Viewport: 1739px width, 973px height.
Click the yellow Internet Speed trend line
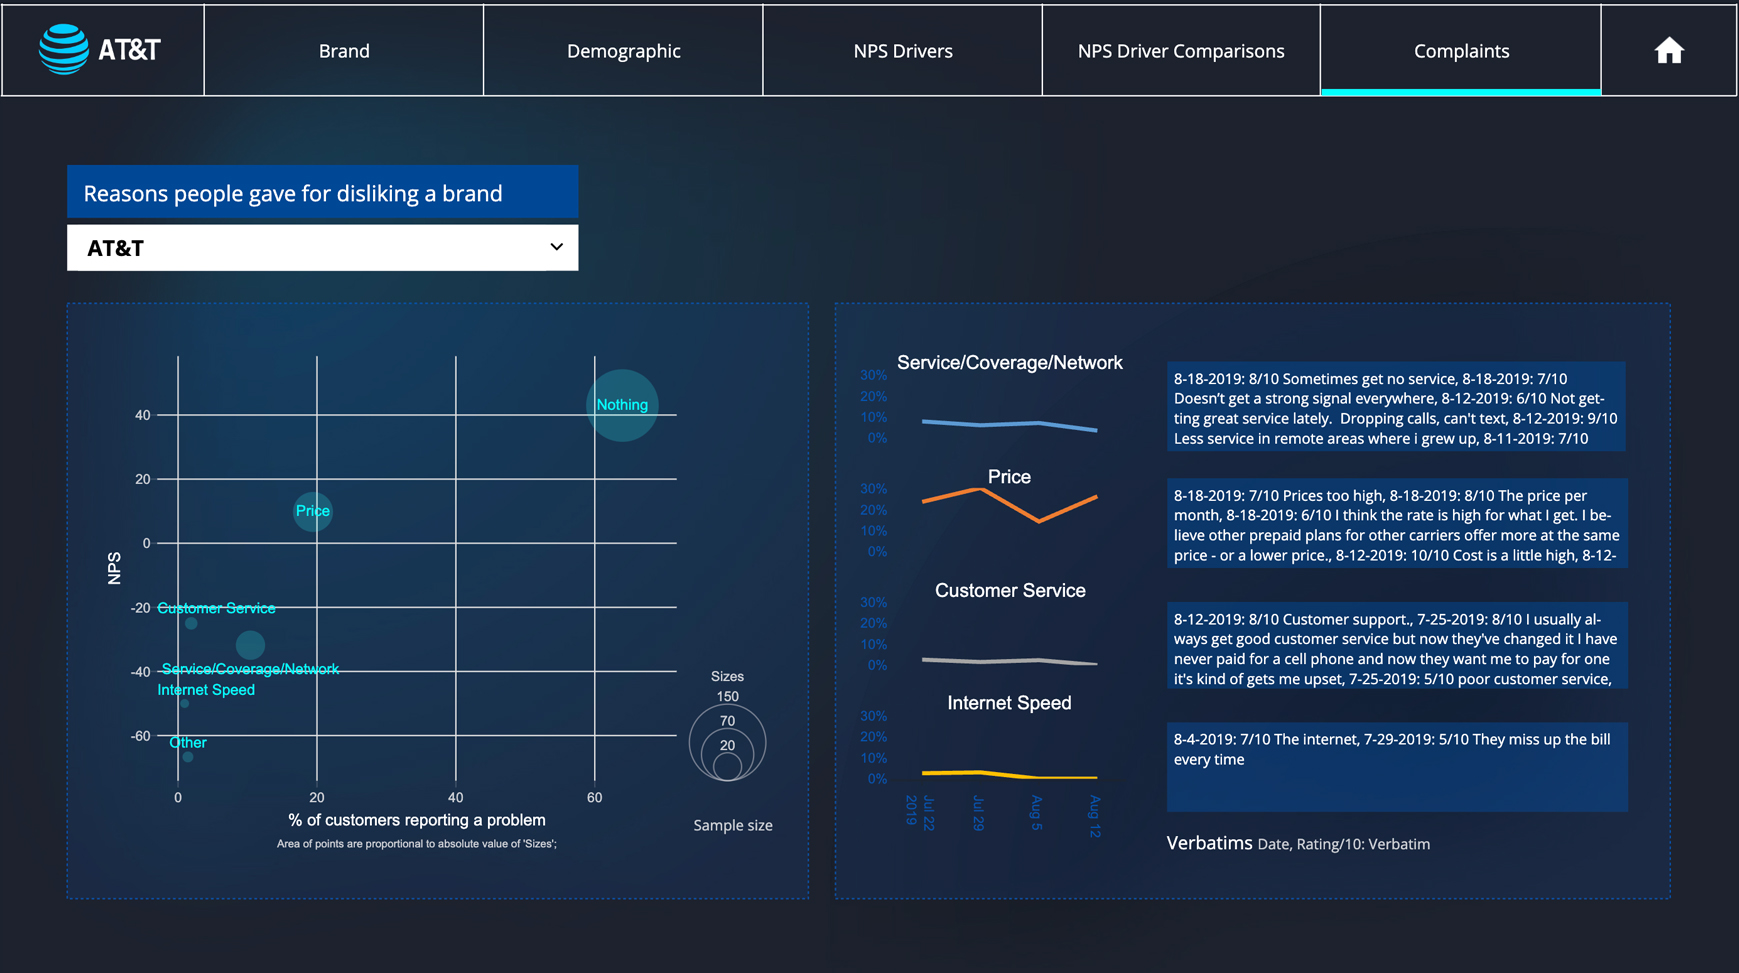[1009, 774]
